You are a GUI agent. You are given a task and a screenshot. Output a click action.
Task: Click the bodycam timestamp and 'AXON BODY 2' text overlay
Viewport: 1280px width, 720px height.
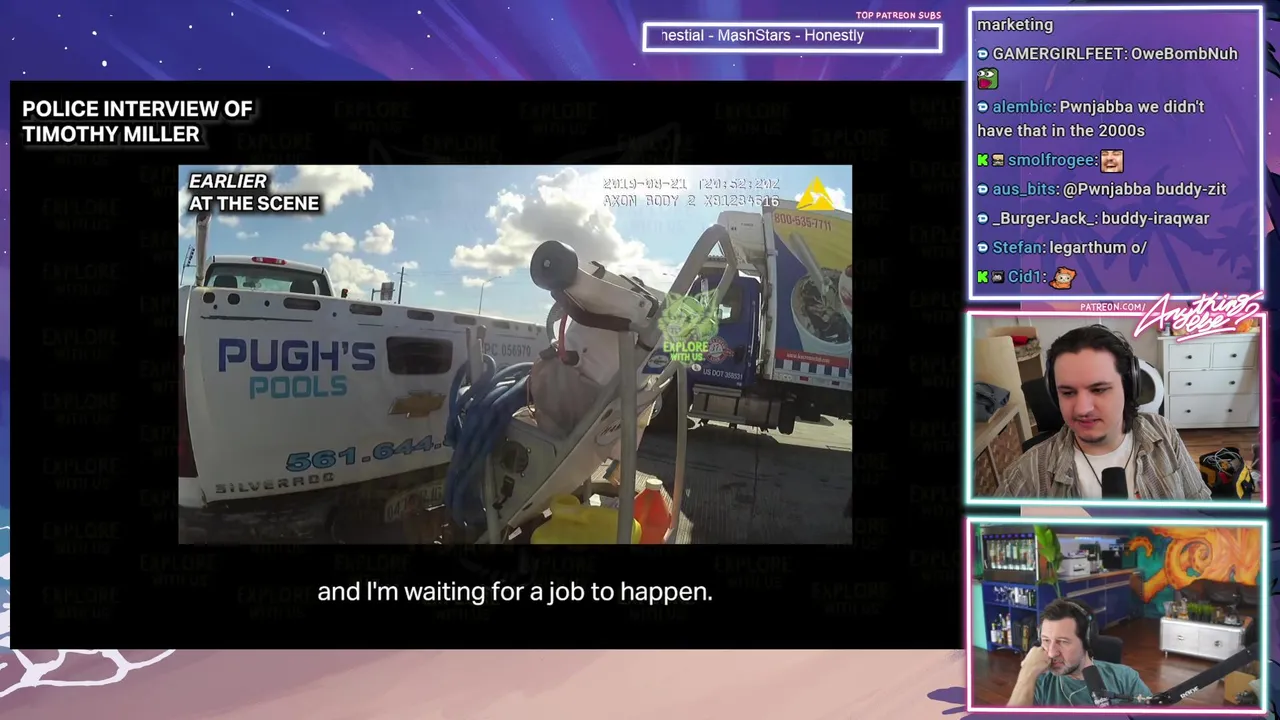(691, 193)
